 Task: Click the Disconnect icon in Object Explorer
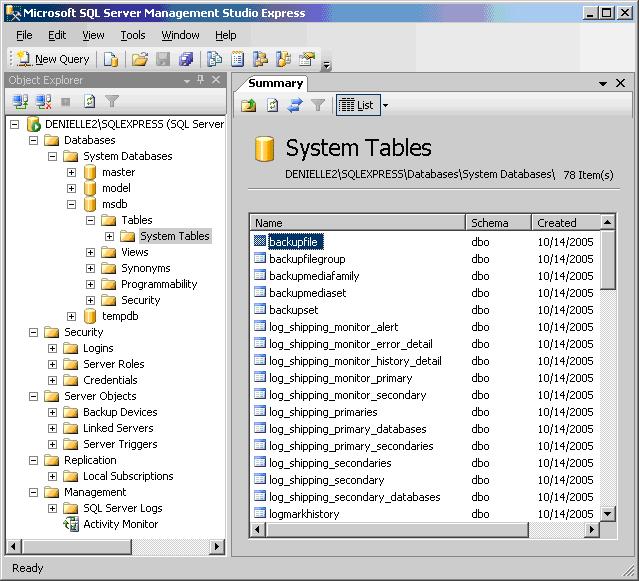pyautogui.click(x=43, y=101)
